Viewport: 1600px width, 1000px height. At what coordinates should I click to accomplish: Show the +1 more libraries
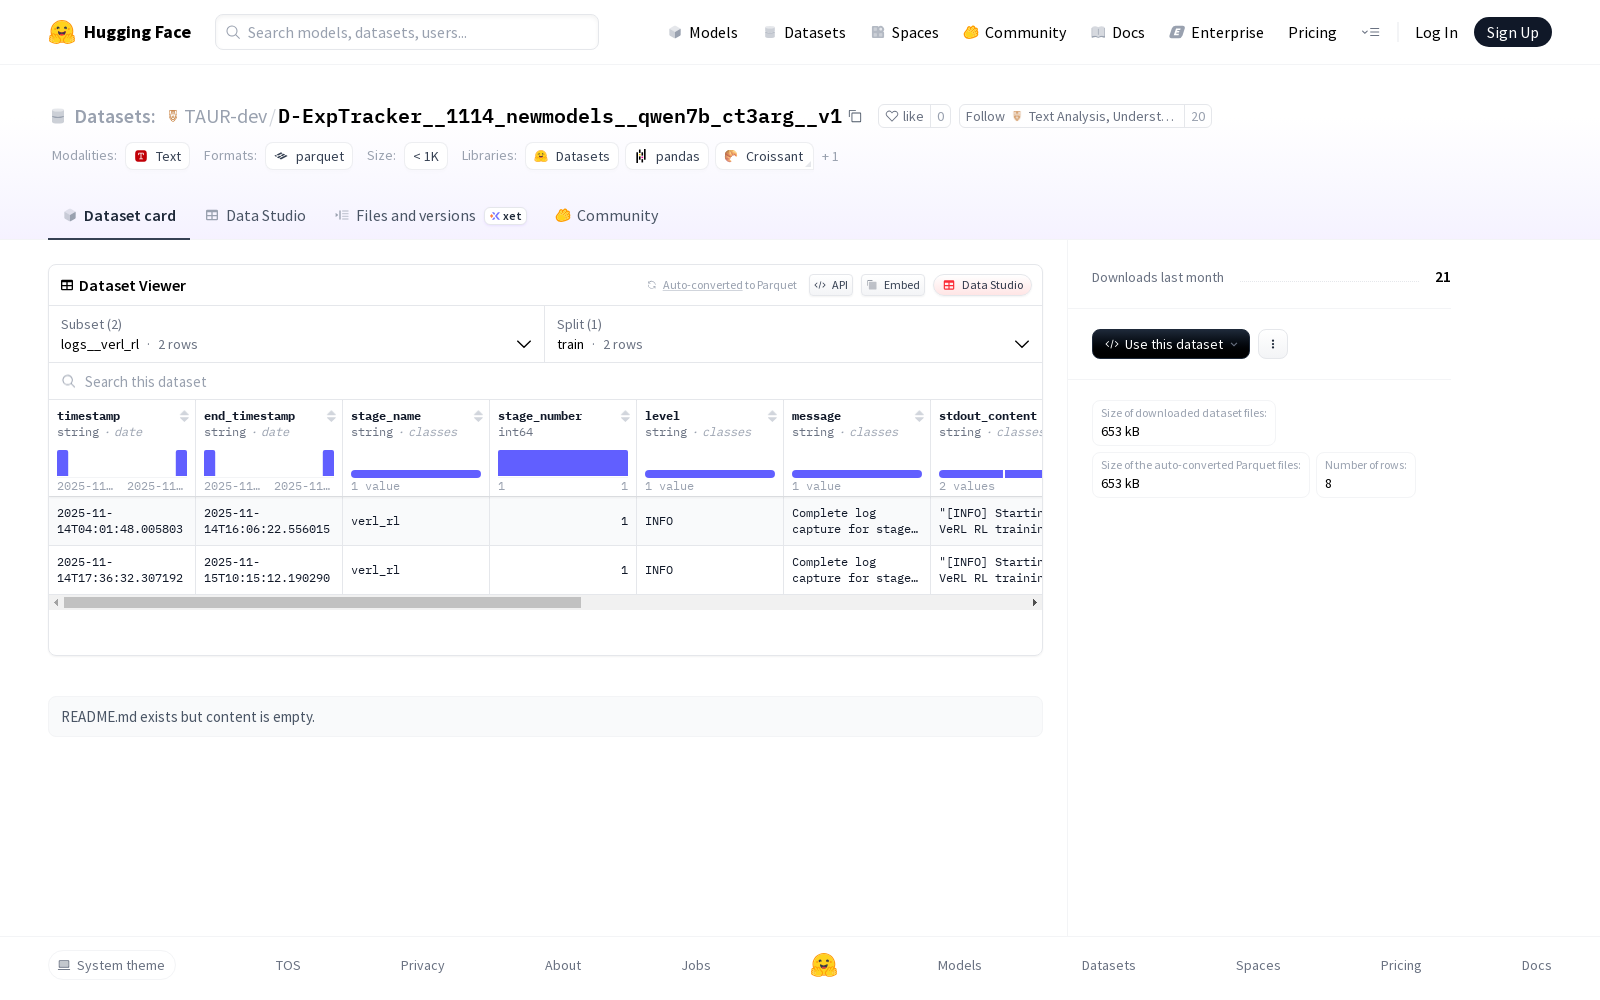(830, 156)
